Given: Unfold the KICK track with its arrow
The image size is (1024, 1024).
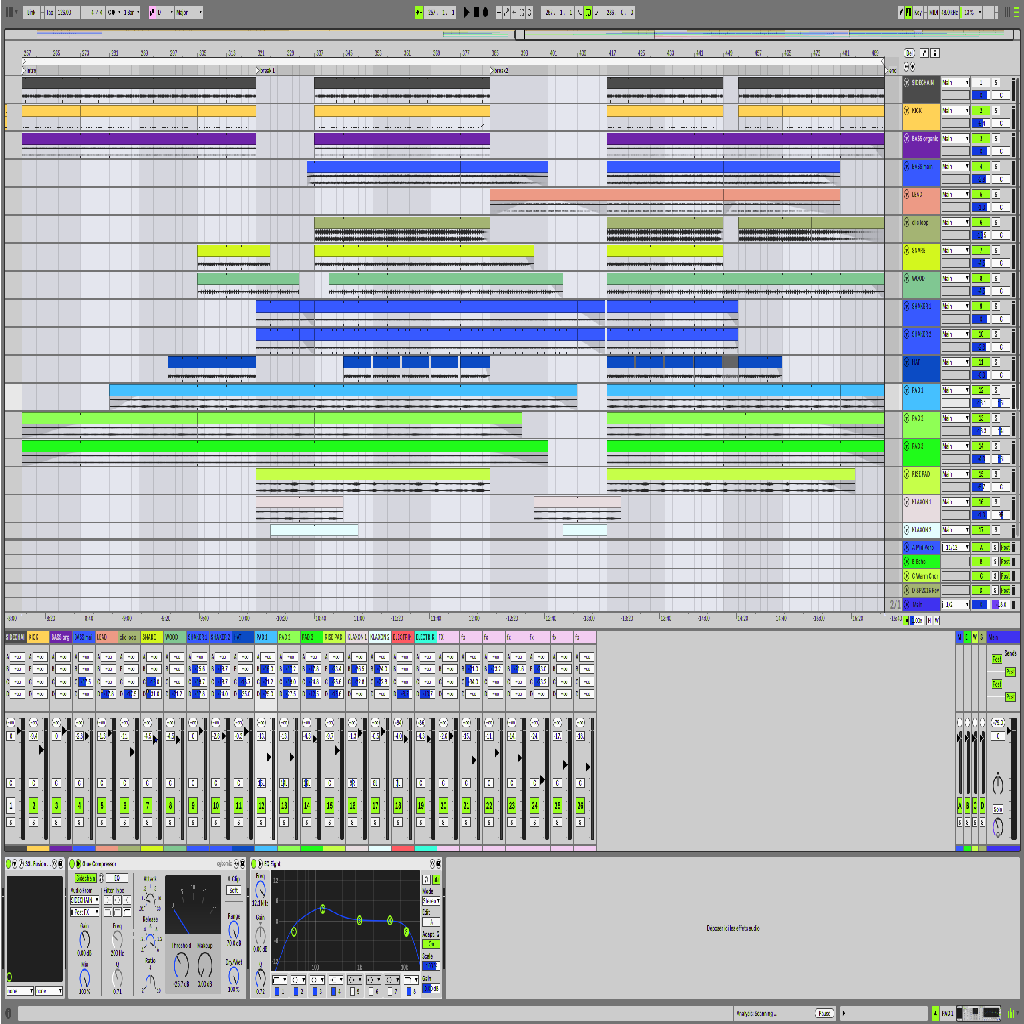Looking at the screenshot, I should pyautogui.click(x=906, y=110).
